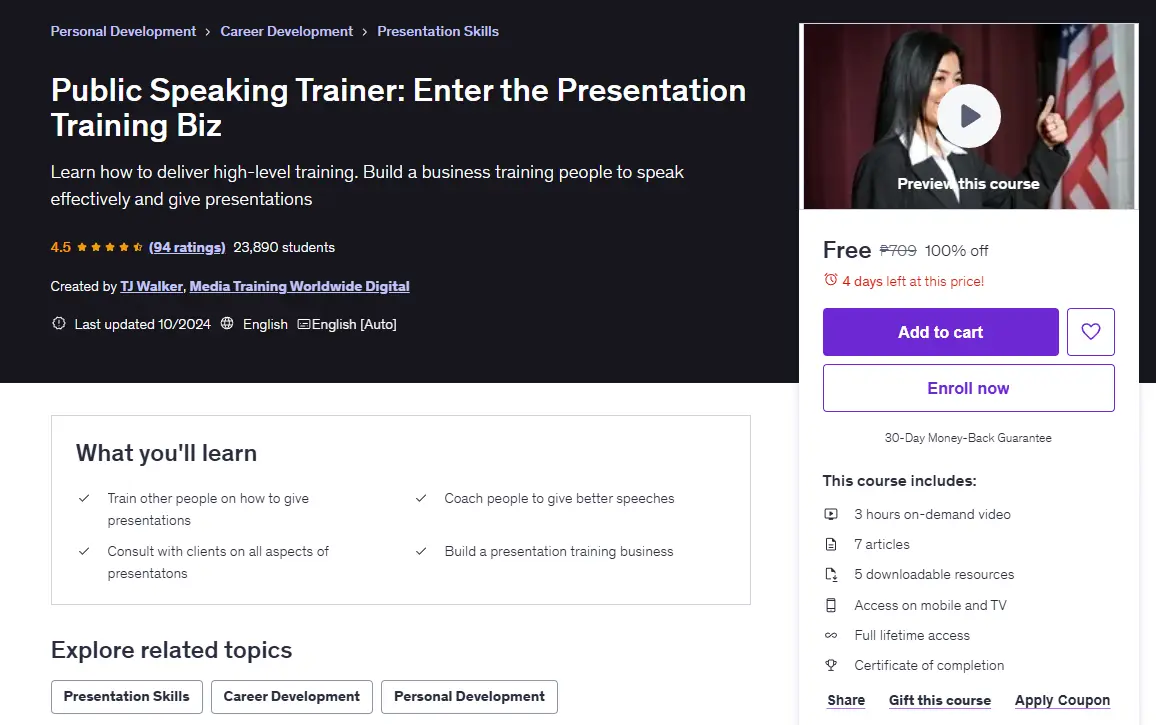Click 23,890 students text
Screen dimensions: 1156x725
[284, 247]
